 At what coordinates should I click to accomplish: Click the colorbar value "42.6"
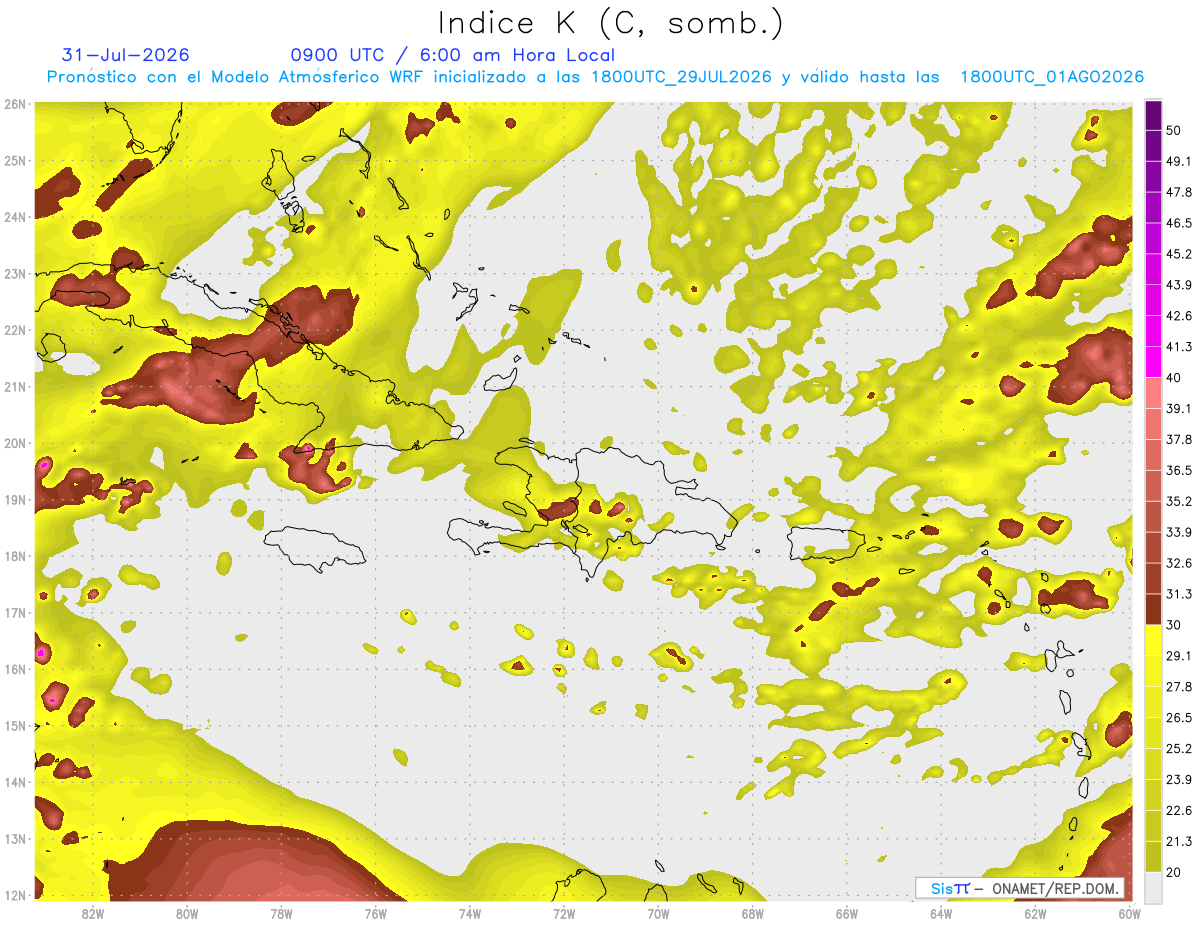[1178, 316]
